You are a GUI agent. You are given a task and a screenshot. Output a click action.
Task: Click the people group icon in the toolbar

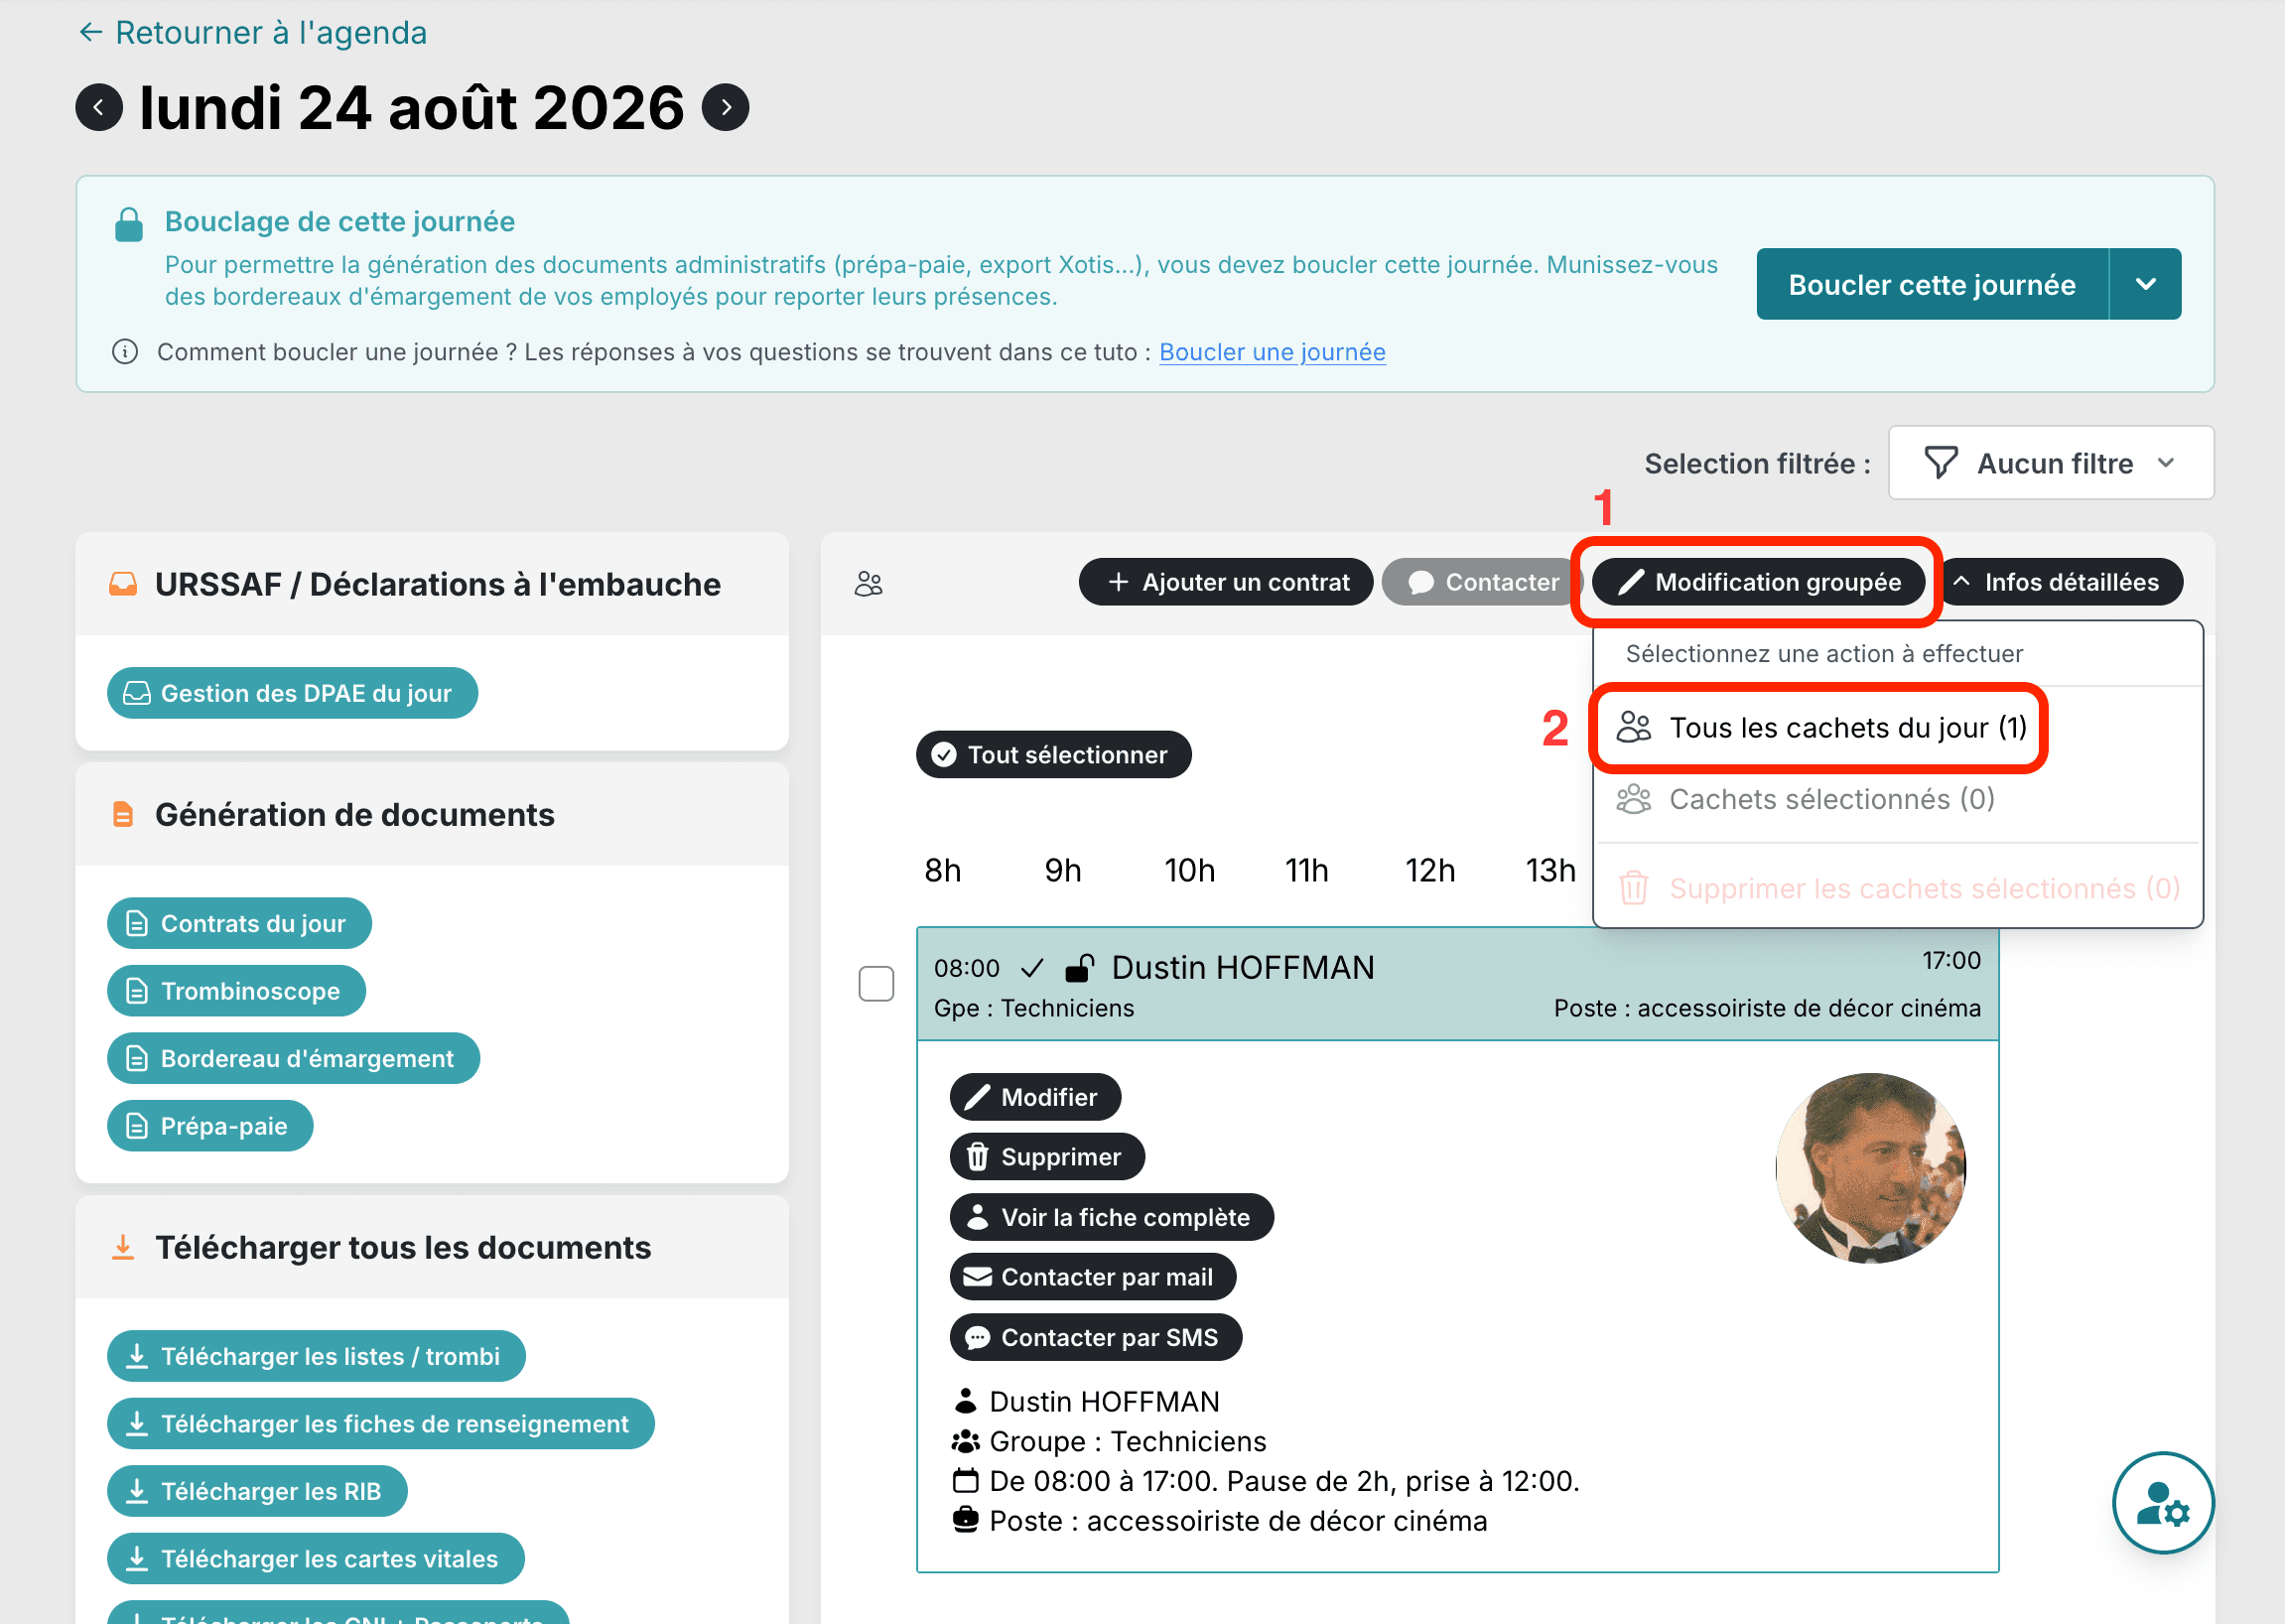click(x=868, y=583)
